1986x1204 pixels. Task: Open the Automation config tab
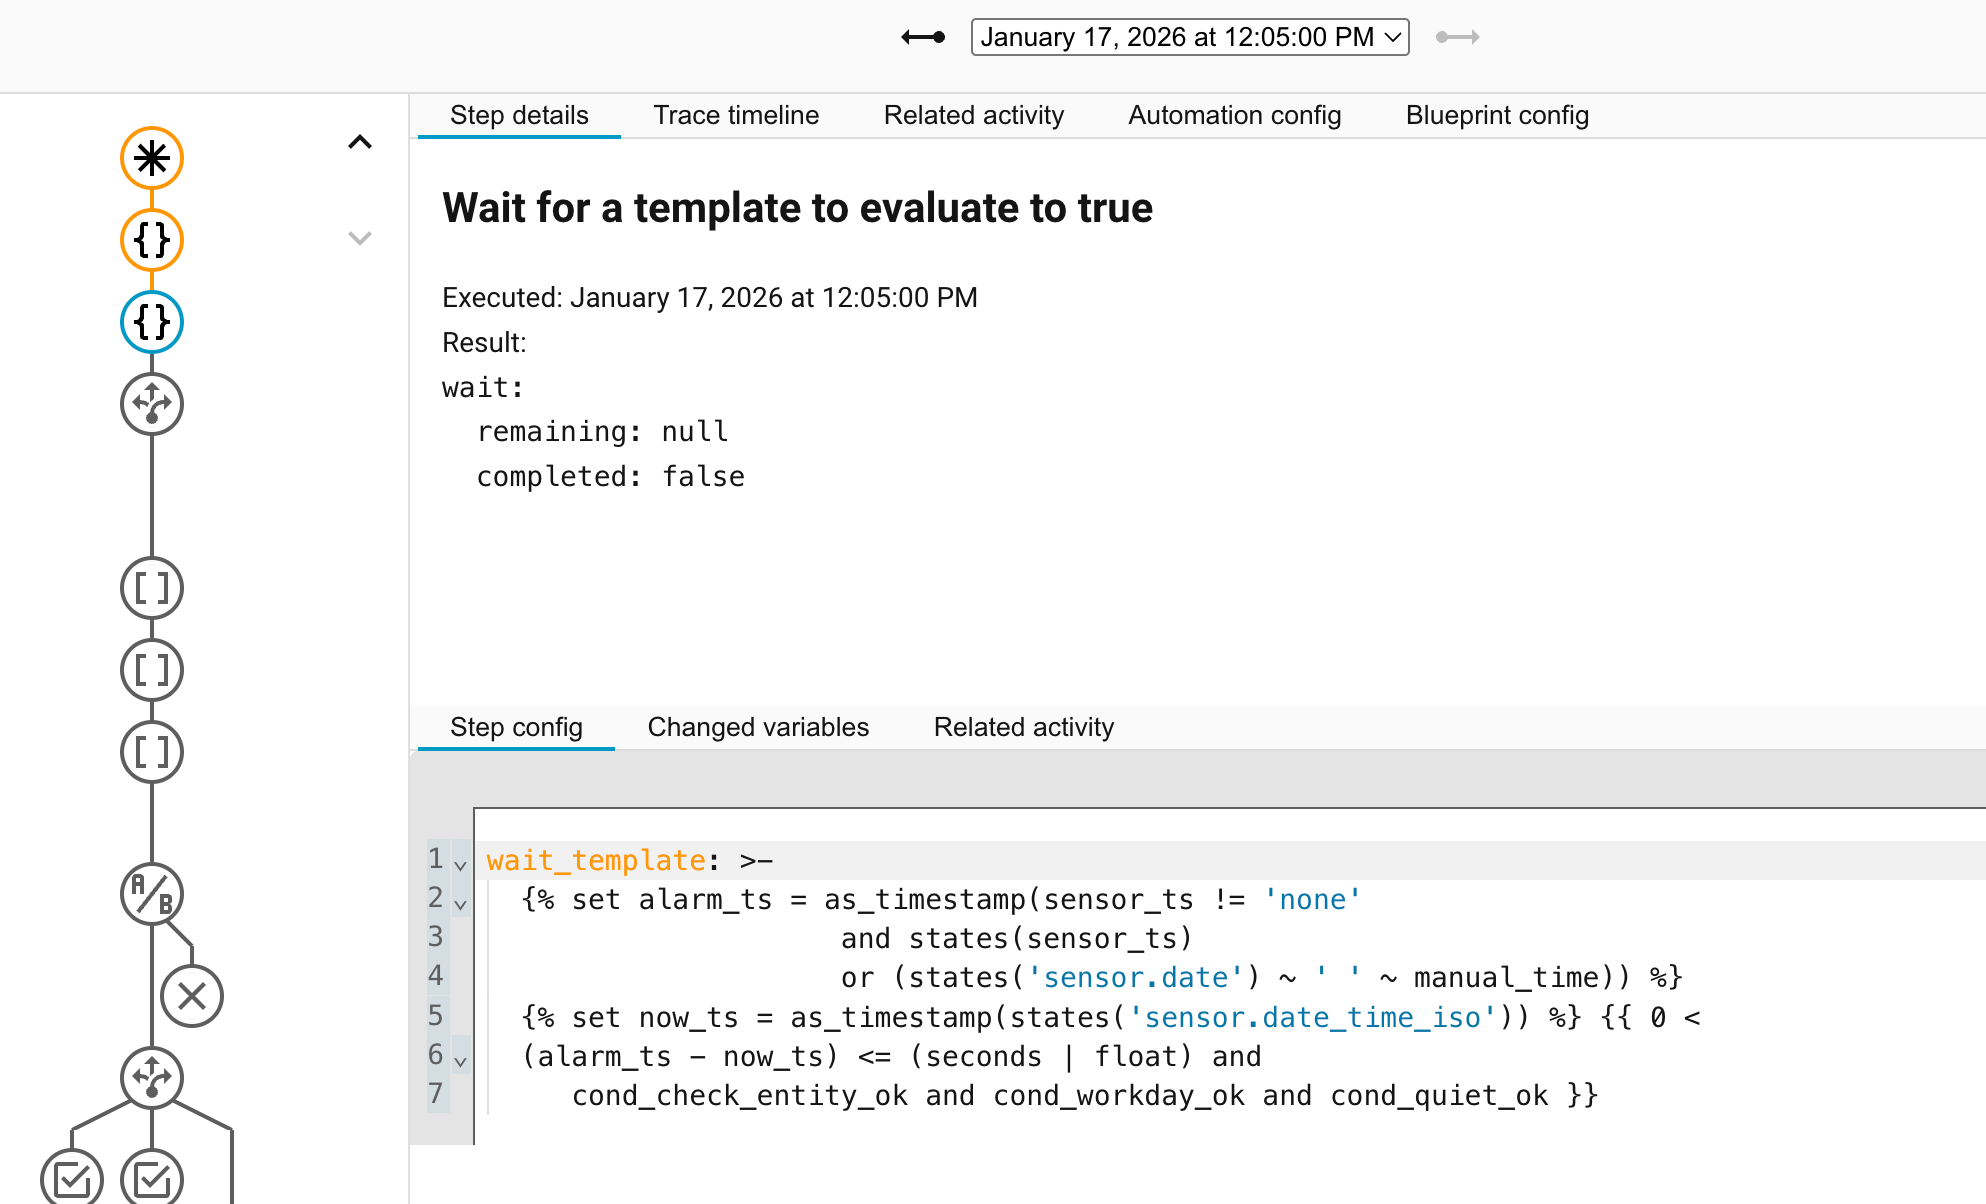pyautogui.click(x=1234, y=115)
